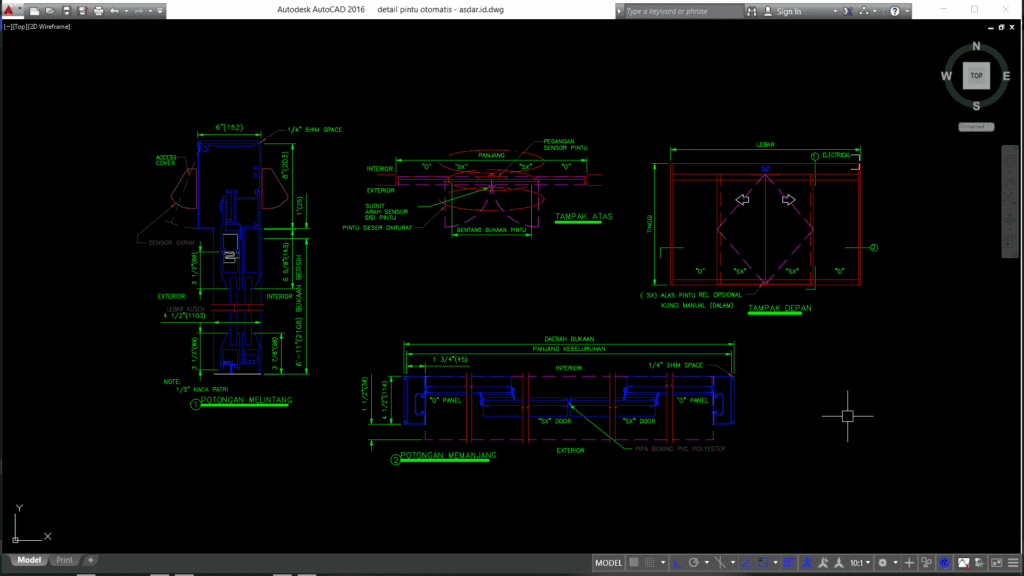Undo the last action via Undo icon
Image resolution: width=1024 pixels, height=576 pixels.
[114, 10]
